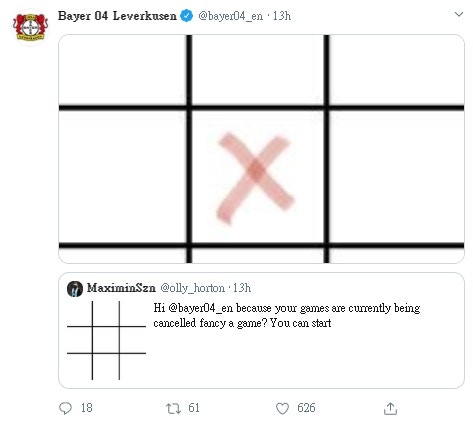473x422 pixels.
Task: View the 626 likes count
Action: pyautogui.click(x=306, y=408)
